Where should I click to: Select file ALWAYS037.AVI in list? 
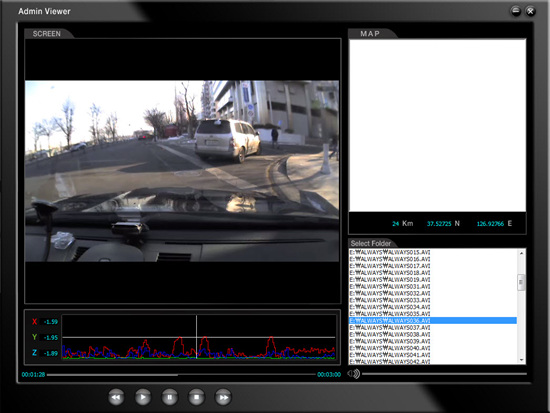click(390, 327)
